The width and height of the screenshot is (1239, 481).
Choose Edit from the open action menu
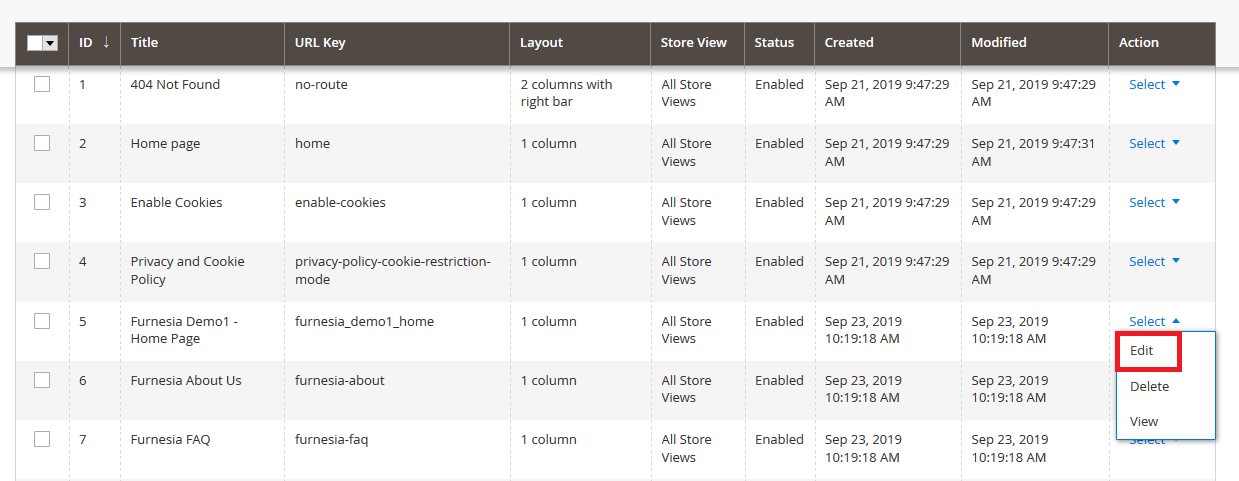coord(1142,351)
